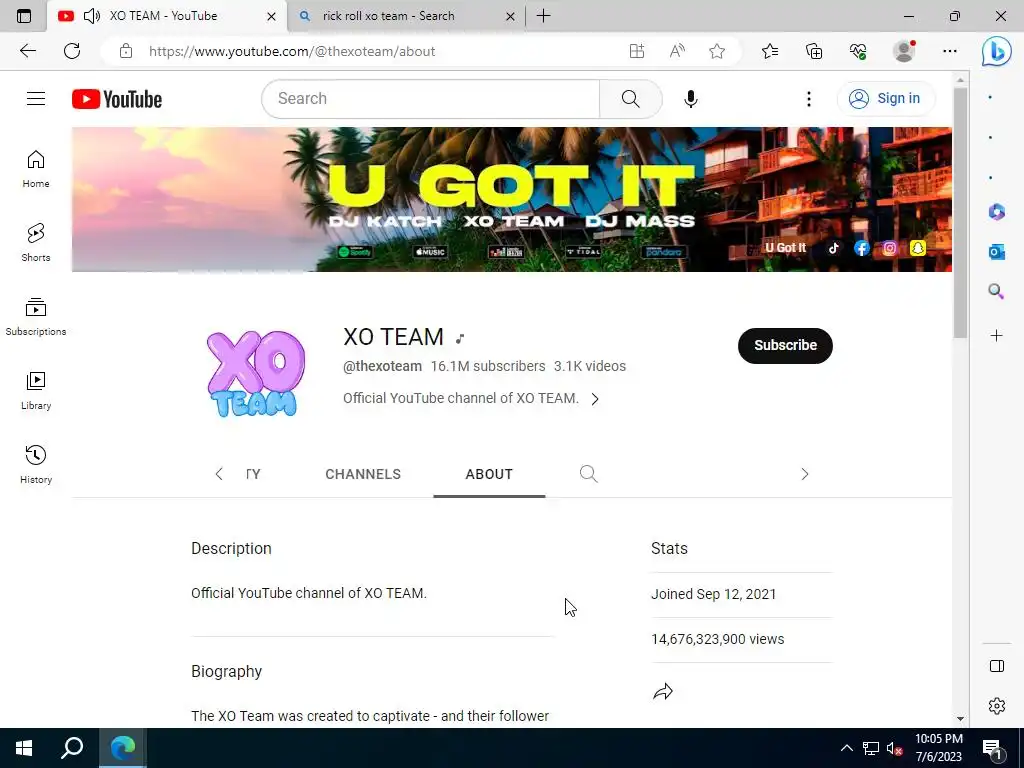The height and width of the screenshot is (768, 1024).
Task: Close the rick roll xo team tab
Action: click(511, 16)
